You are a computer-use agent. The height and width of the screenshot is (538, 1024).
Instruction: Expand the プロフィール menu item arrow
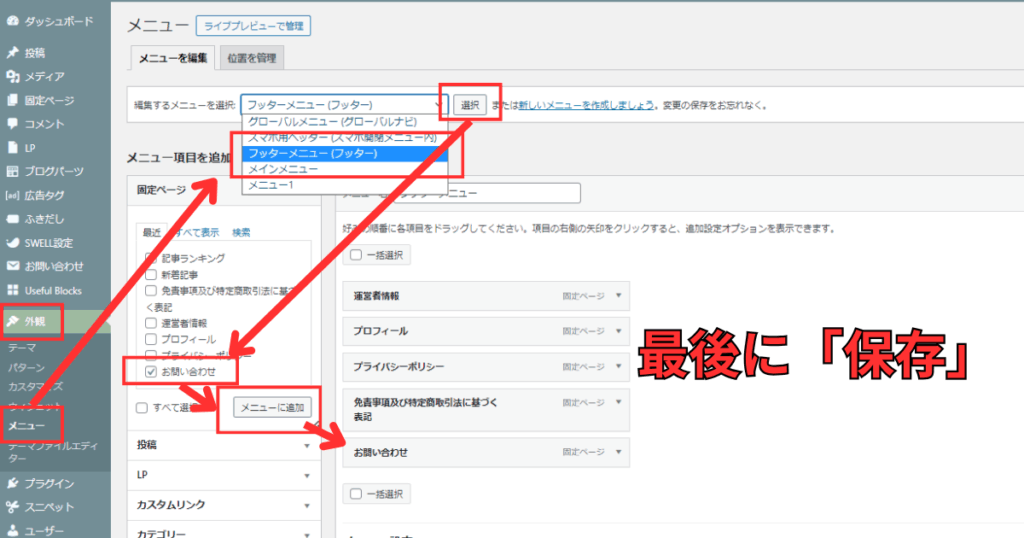tap(618, 331)
